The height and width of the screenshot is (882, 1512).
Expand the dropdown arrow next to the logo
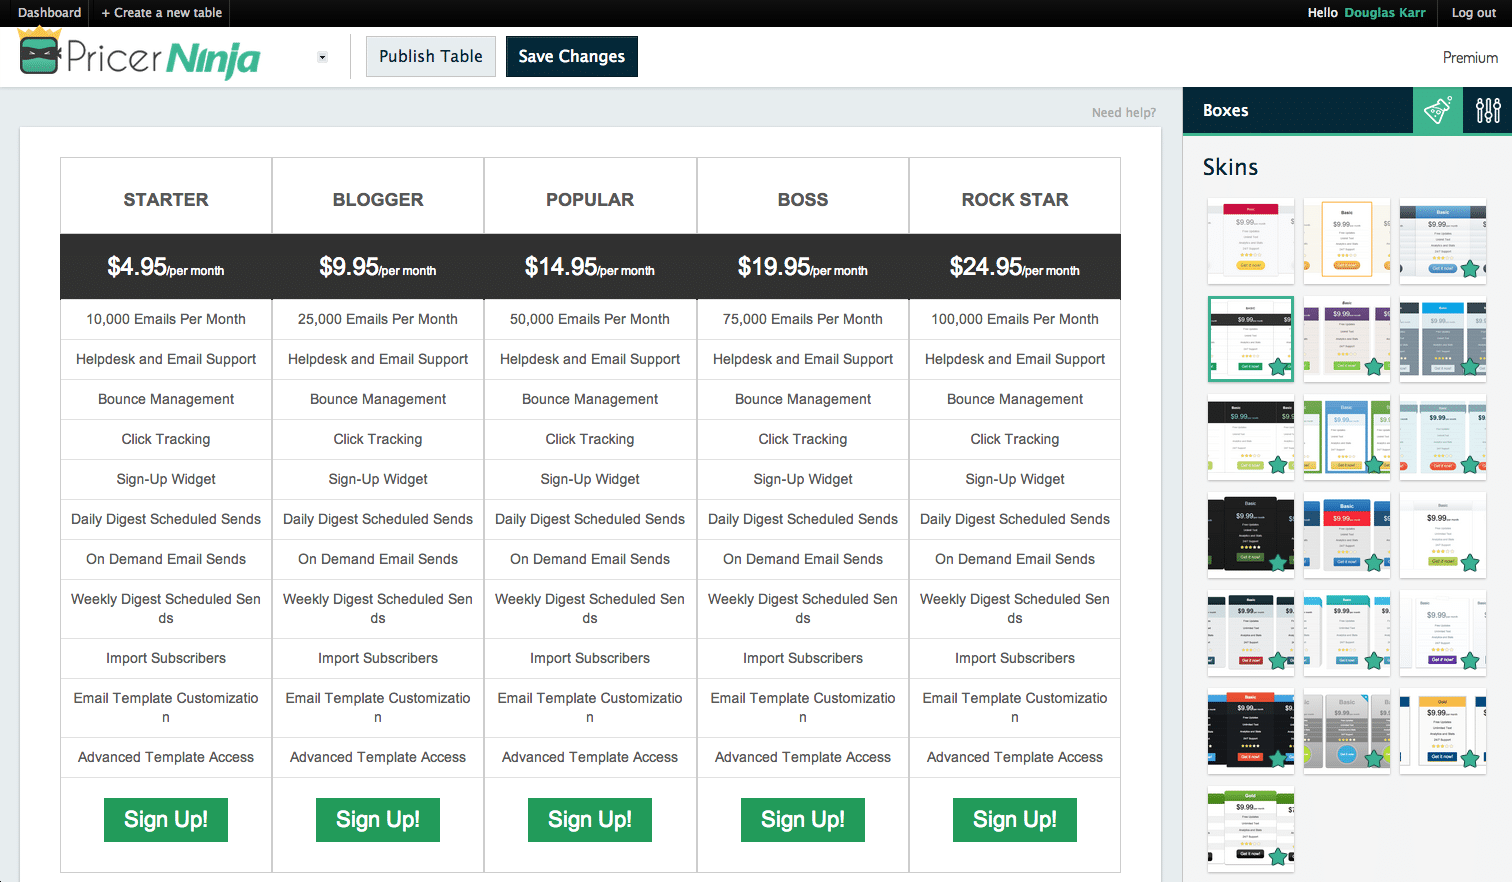(322, 57)
